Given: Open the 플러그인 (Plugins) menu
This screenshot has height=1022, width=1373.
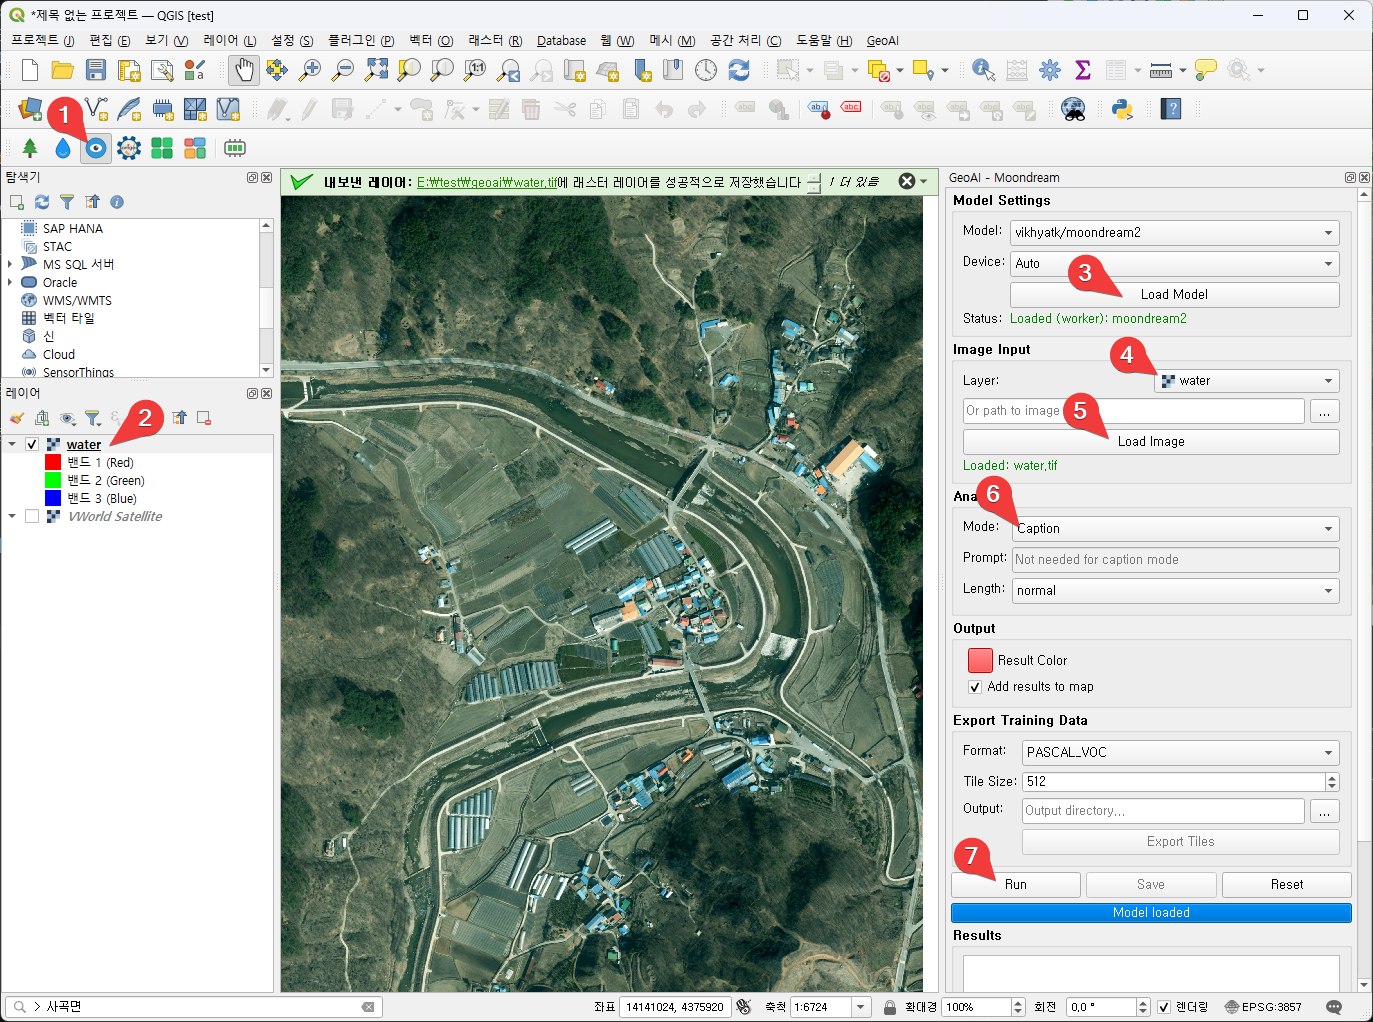Looking at the screenshot, I should click(361, 41).
